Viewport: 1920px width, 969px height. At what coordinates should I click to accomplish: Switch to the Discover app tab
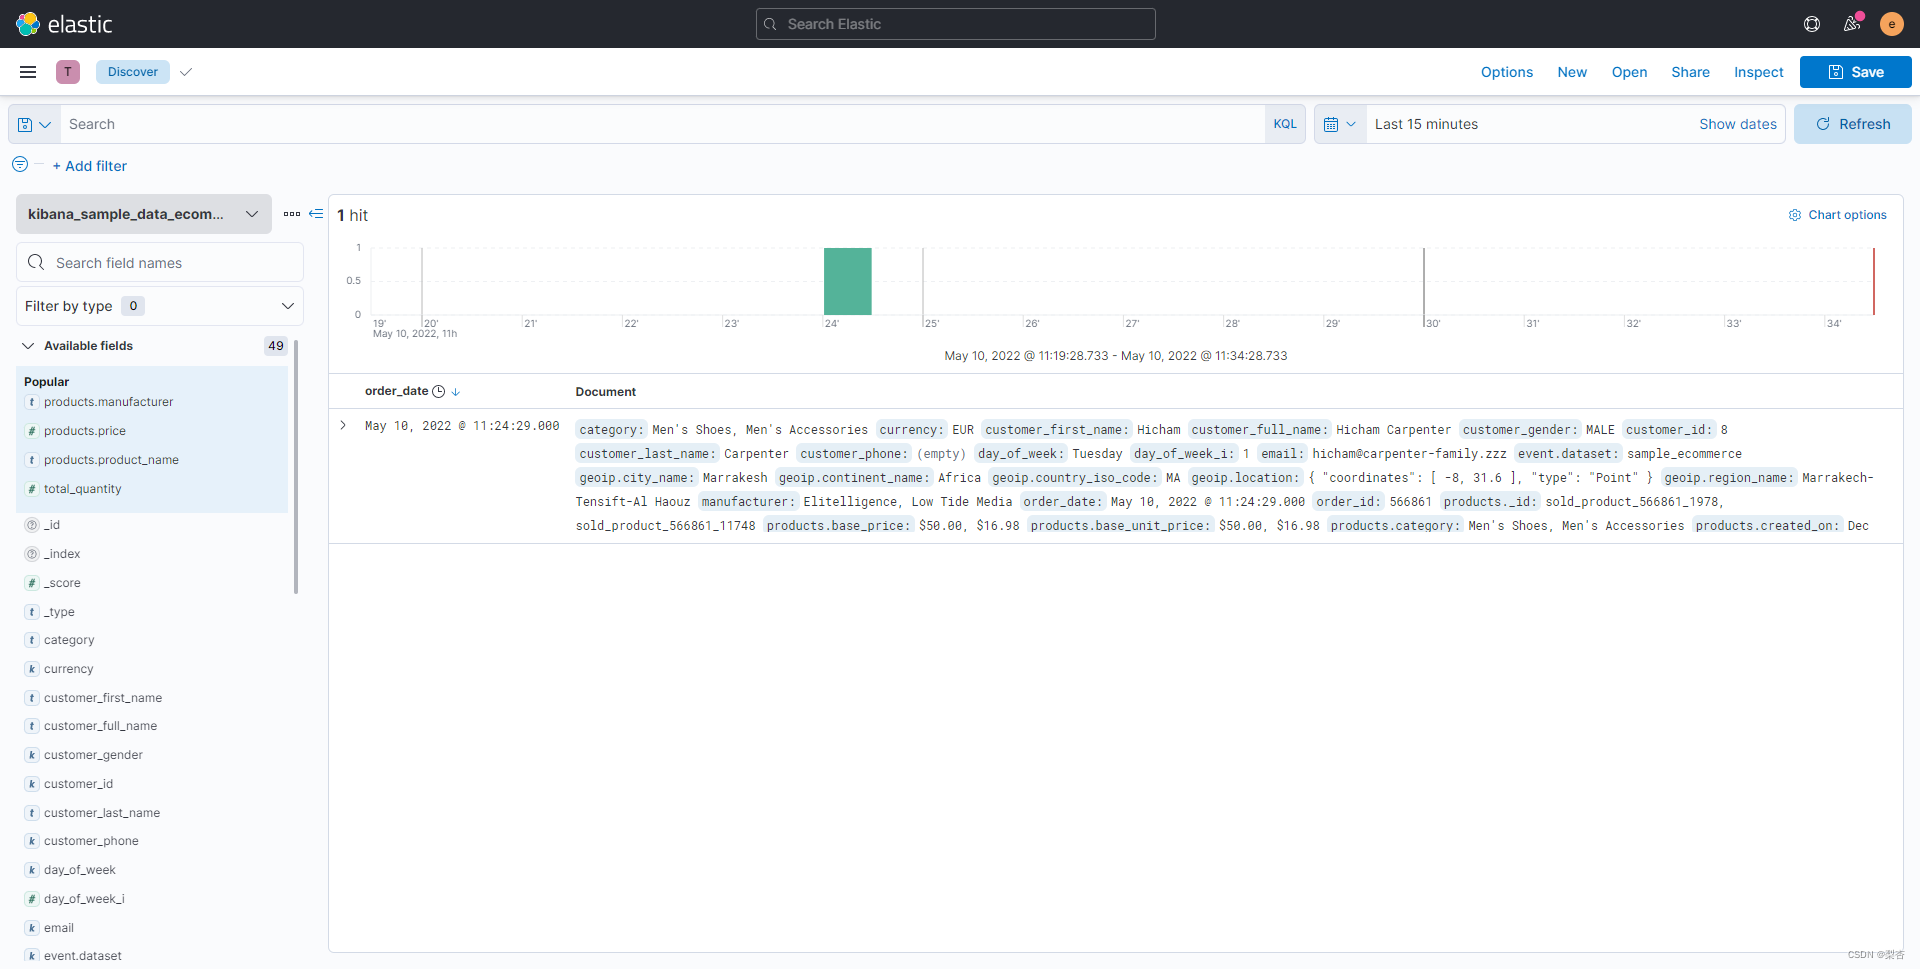point(132,71)
